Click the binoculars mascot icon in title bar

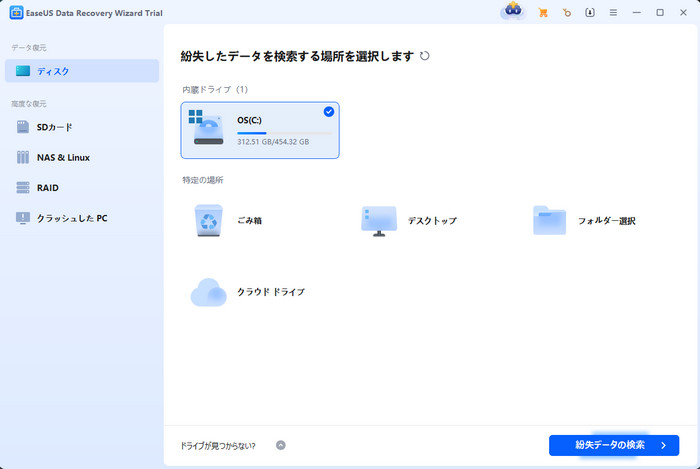click(x=513, y=11)
